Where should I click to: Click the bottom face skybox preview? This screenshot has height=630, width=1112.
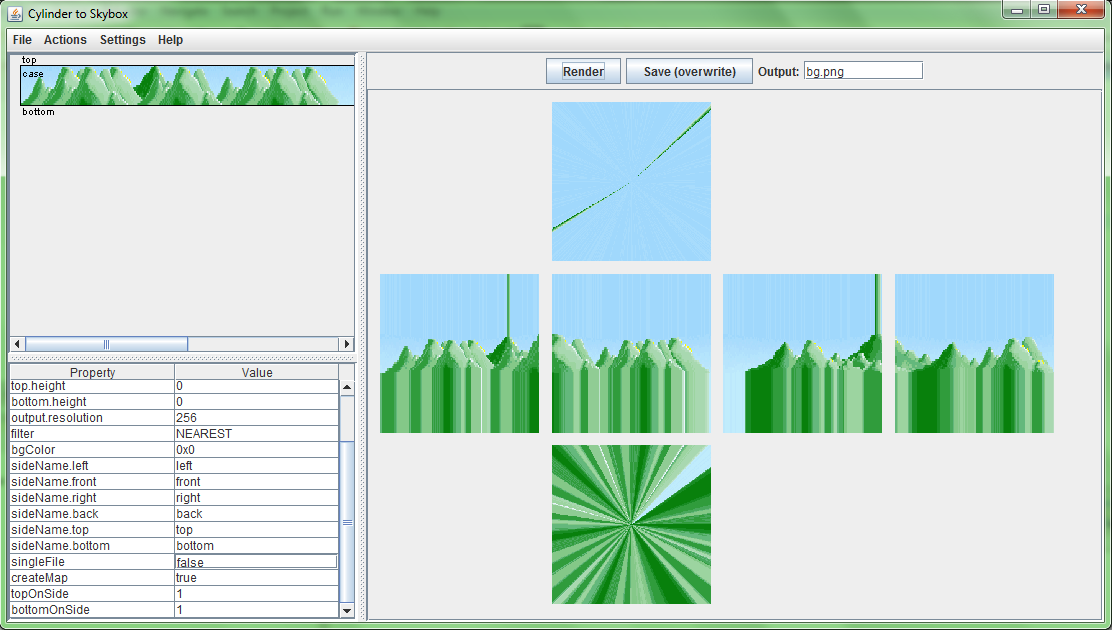631,525
